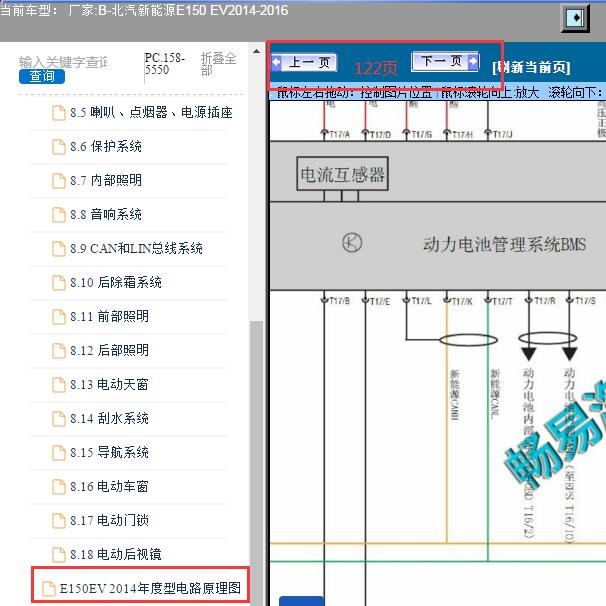Click connector pin label T17/E
Image resolution: width=606 pixels, height=606 pixels.
380,301
